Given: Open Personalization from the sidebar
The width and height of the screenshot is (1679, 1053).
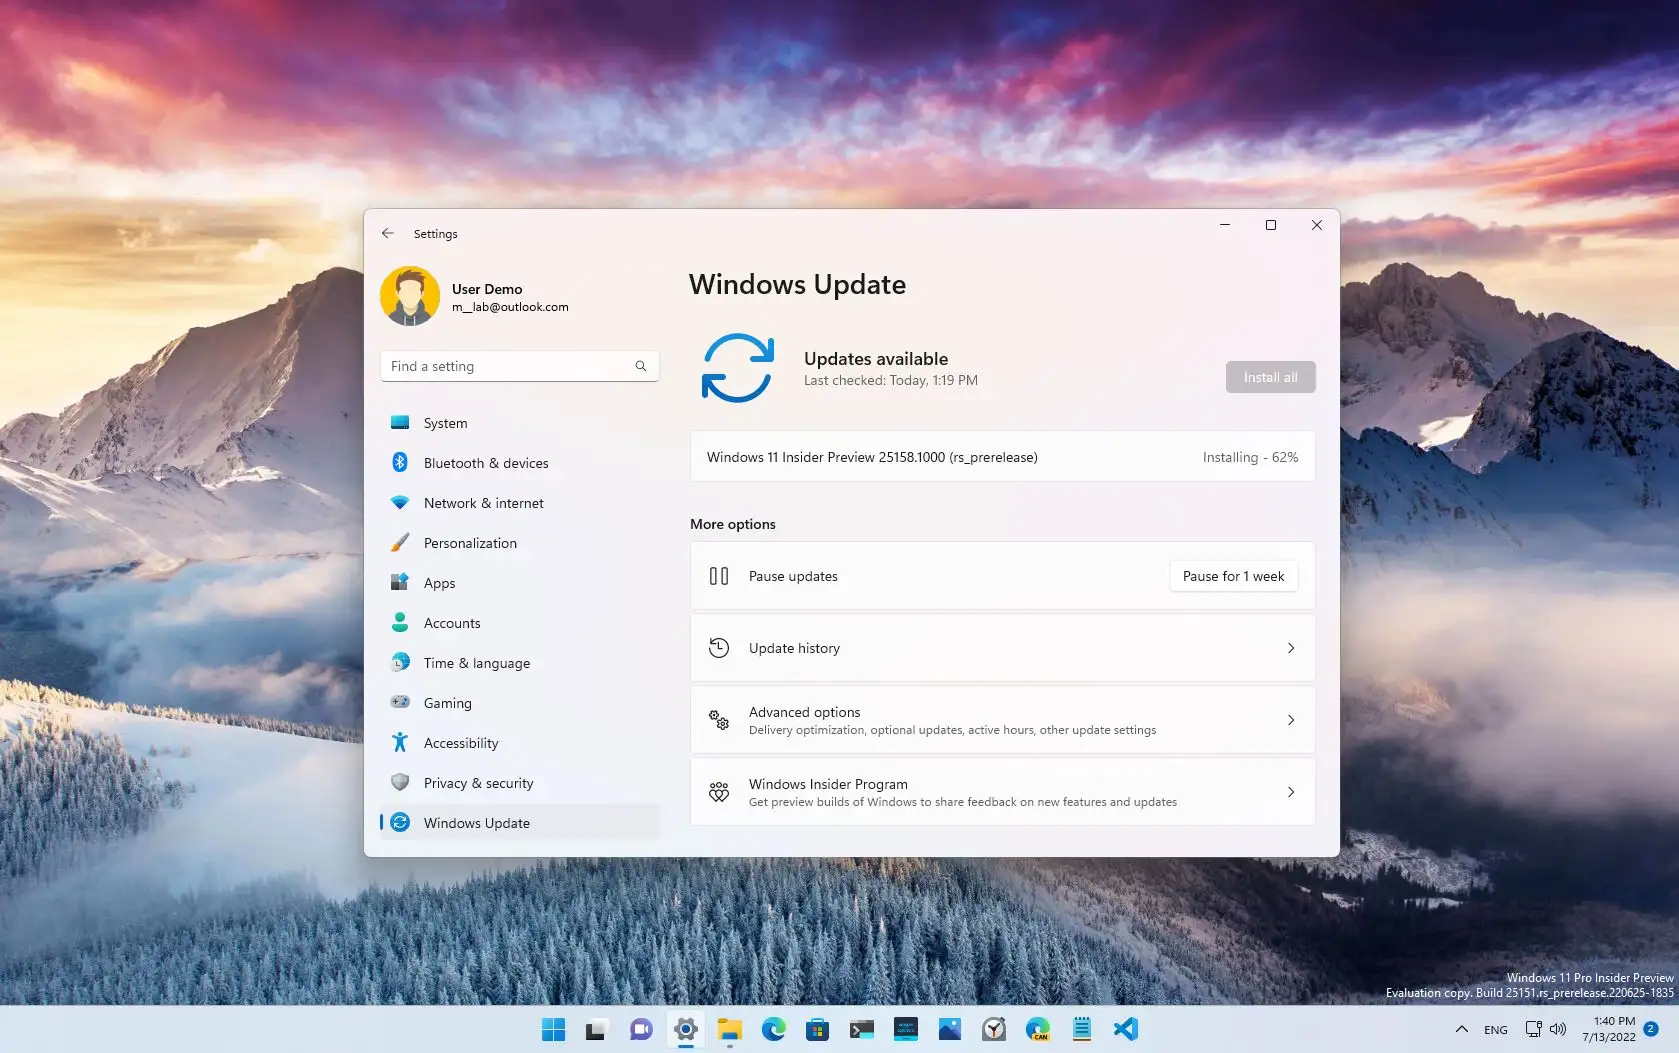Looking at the screenshot, I should coord(519,543).
